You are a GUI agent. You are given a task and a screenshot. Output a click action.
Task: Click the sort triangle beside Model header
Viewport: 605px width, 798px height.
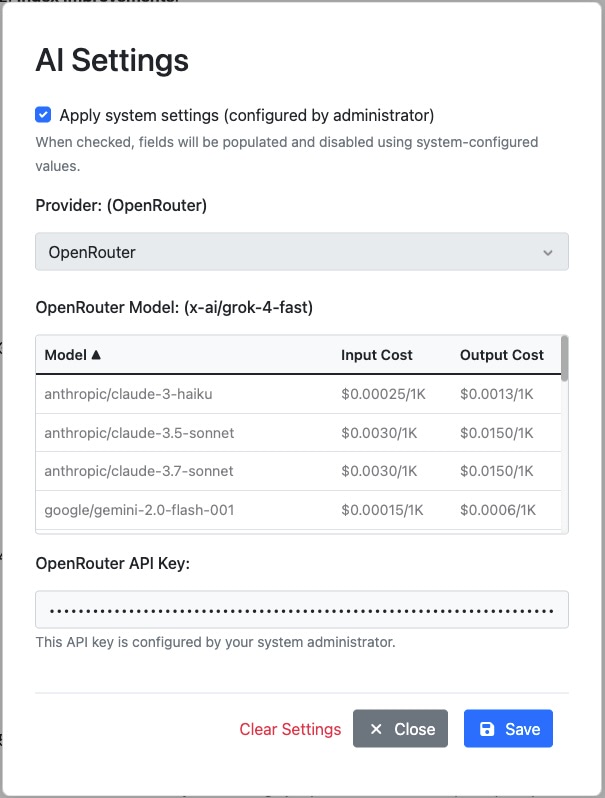96,355
